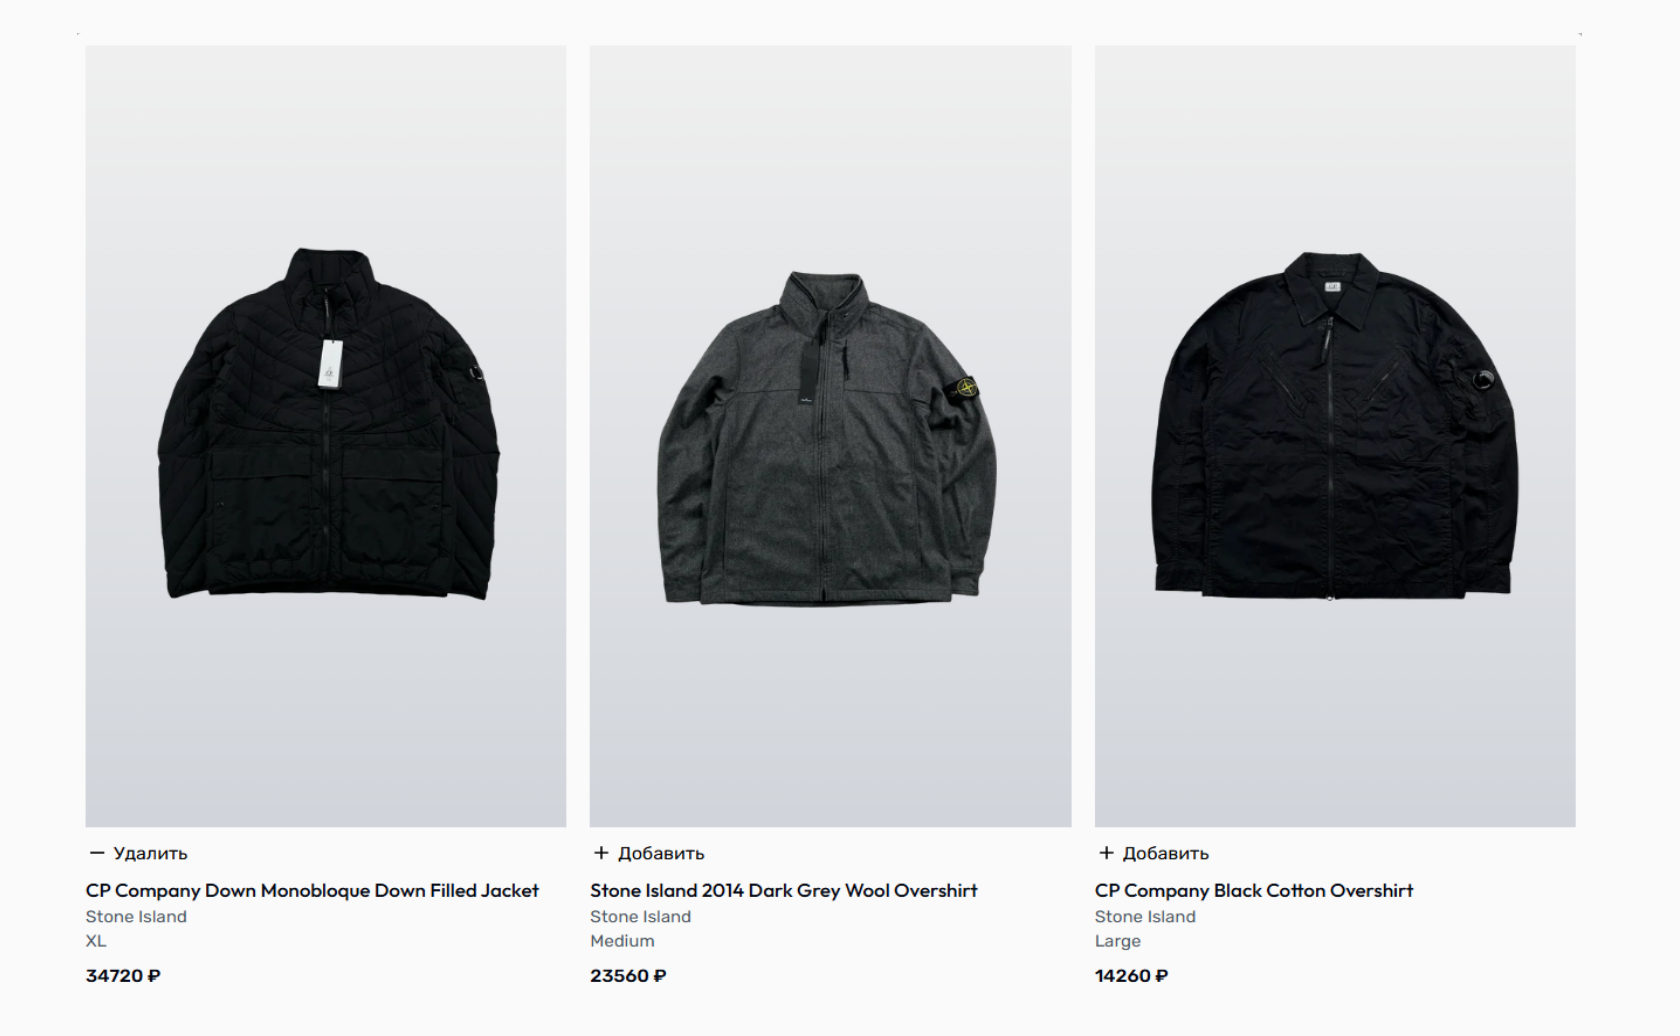Add Stone Island Wool Overshirt via Добавить label

[x=661, y=853]
